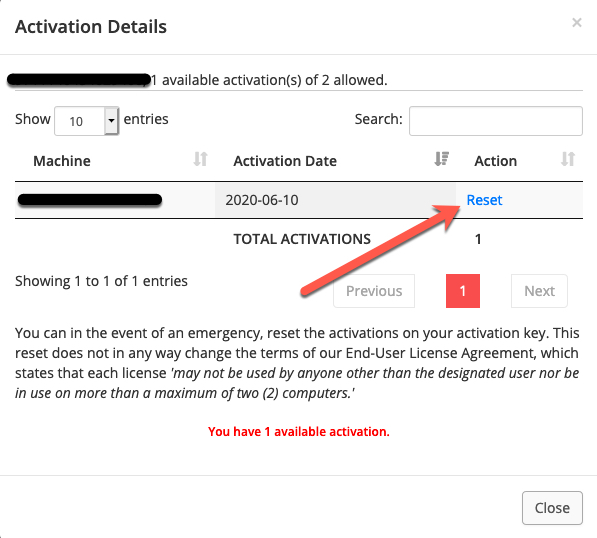The image size is (597, 538).
Task: Go to the Previous page
Action: 374,291
